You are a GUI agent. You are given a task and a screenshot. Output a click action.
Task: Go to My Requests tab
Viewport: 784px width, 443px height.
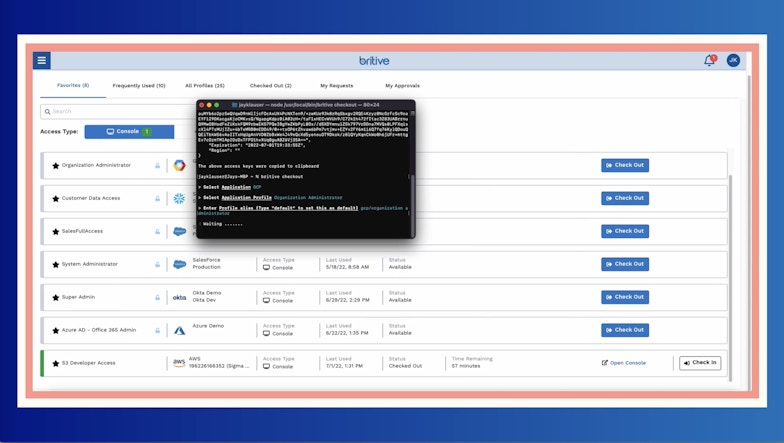pyautogui.click(x=336, y=86)
